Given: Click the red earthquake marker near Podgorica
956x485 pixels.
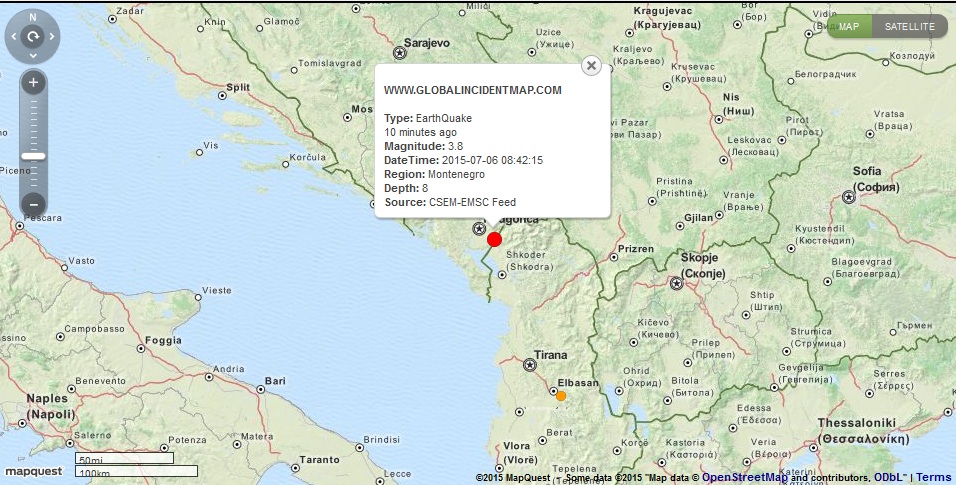Looking at the screenshot, I should tap(494, 239).
